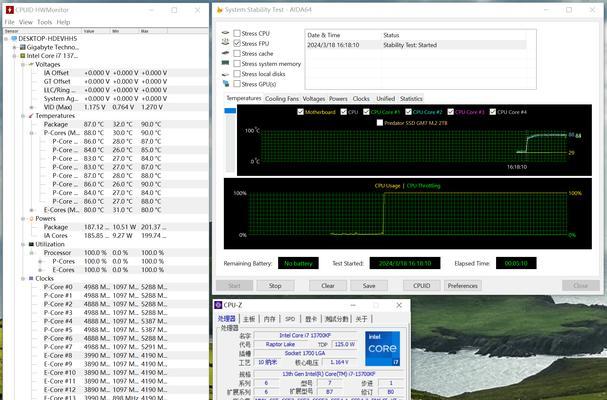Click the Utilization icon in HWMonitor
The width and height of the screenshot is (607, 400).
click(x=31, y=244)
